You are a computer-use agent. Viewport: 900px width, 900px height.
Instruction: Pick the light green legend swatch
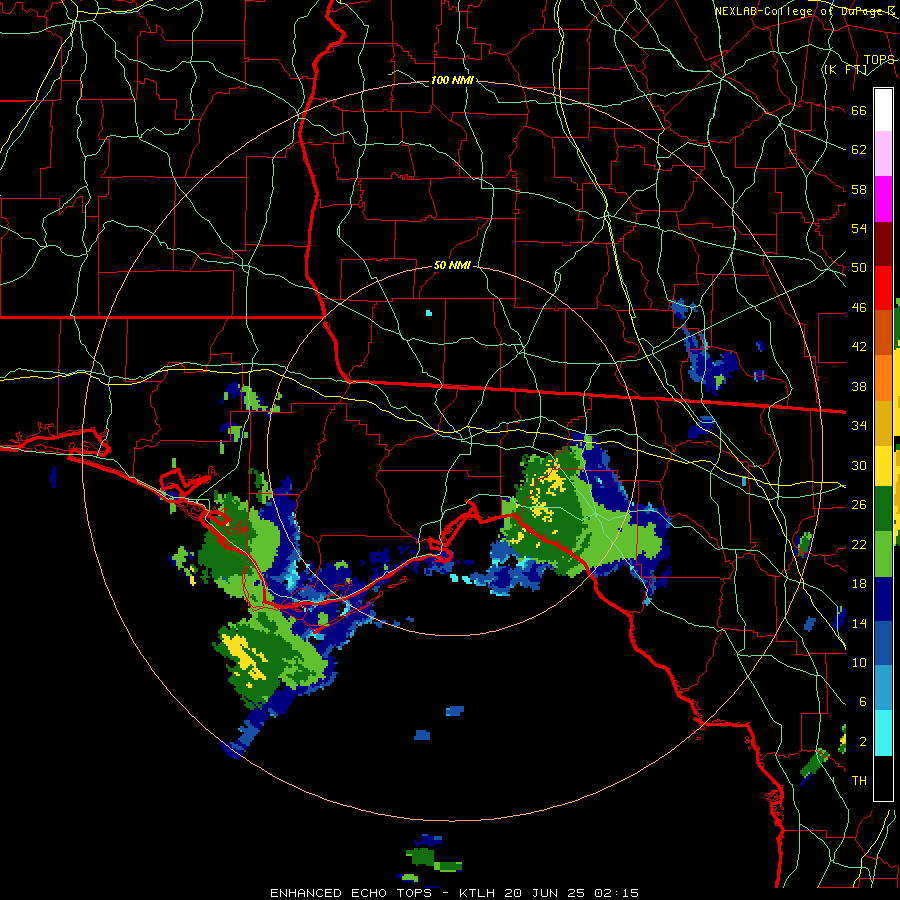[x=883, y=554]
